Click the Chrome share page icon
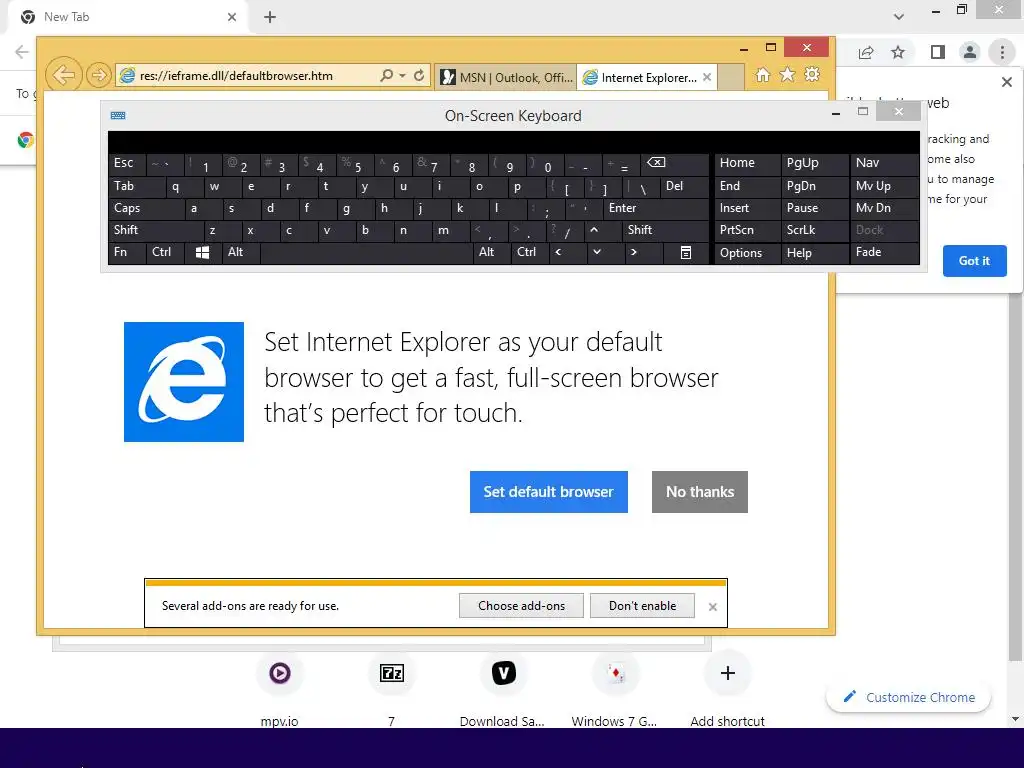 coord(866,52)
